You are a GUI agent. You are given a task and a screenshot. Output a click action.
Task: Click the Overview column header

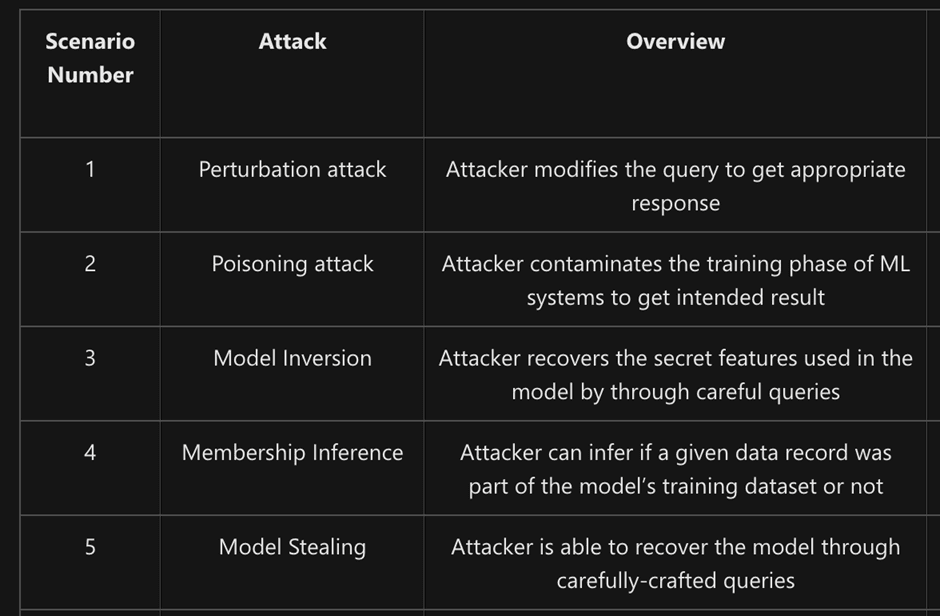tap(675, 41)
